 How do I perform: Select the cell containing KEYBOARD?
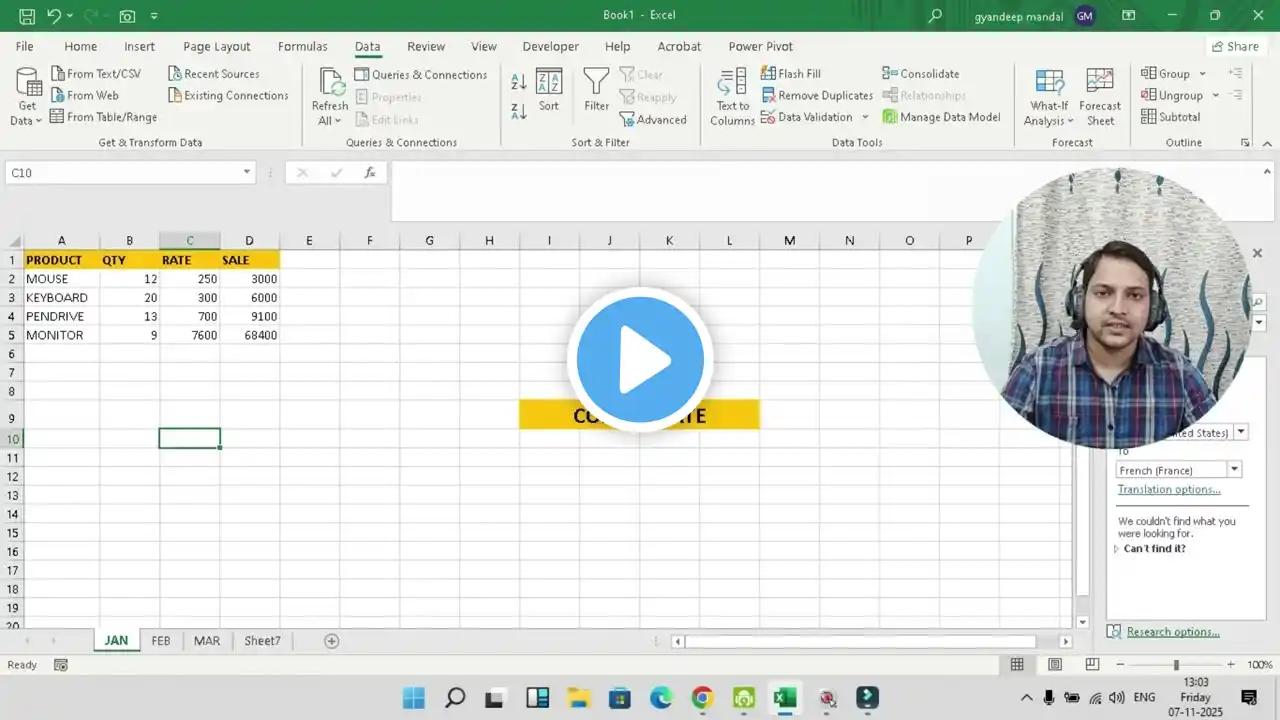pos(61,298)
